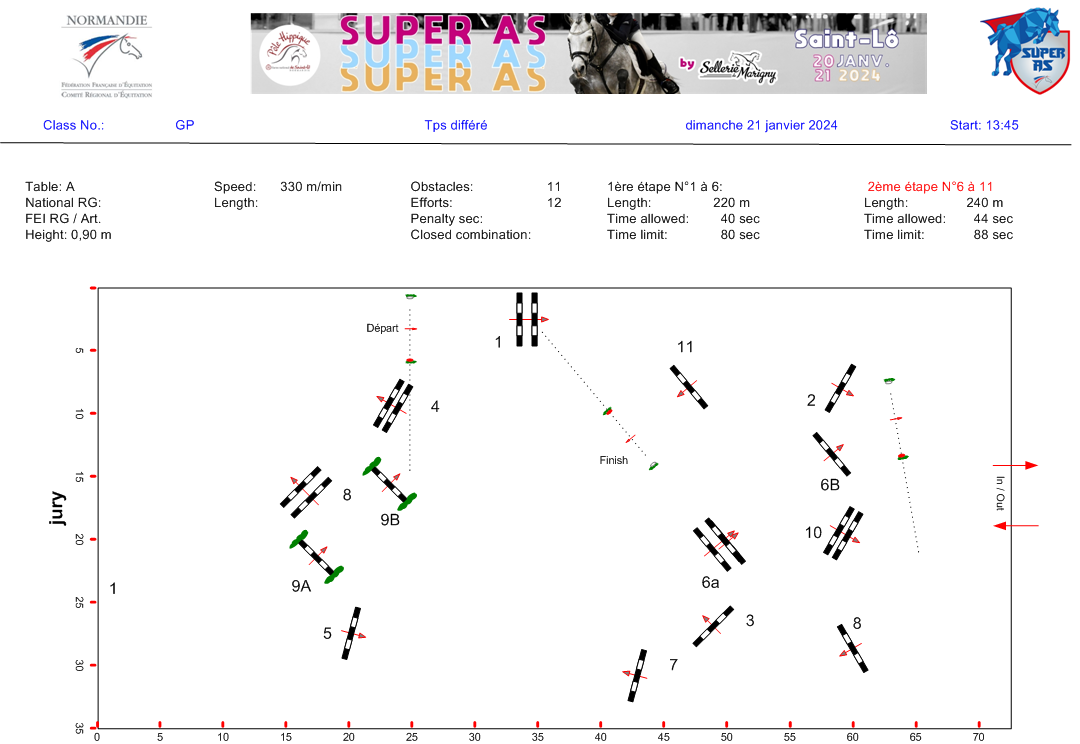
Task: Click the 'Start: 13:45' time text
Action: 983,125
